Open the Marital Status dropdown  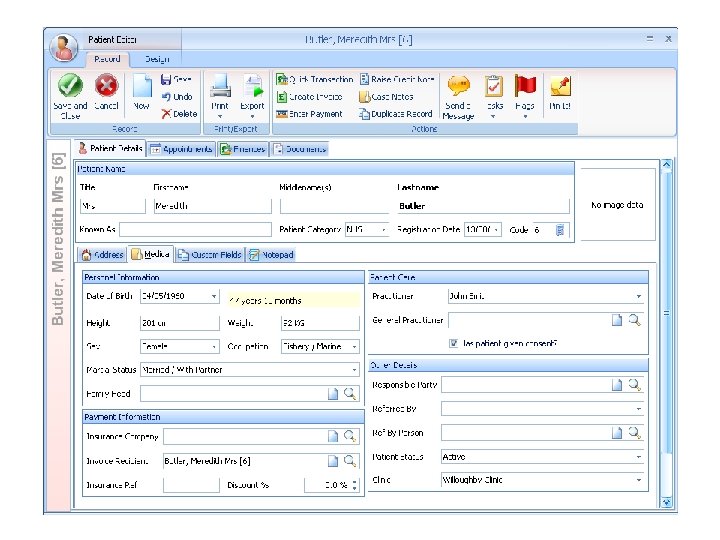353,370
